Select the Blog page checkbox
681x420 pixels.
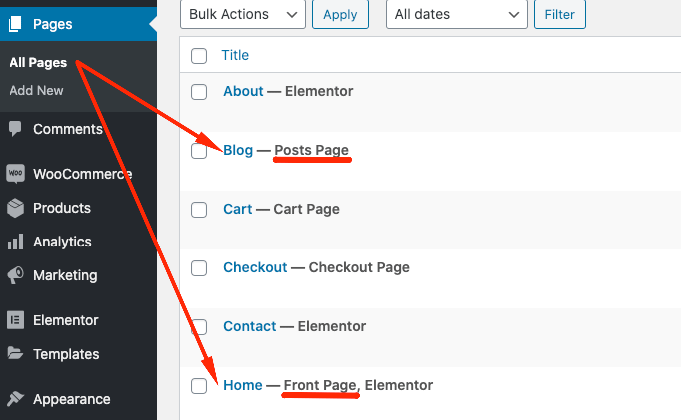click(x=199, y=151)
